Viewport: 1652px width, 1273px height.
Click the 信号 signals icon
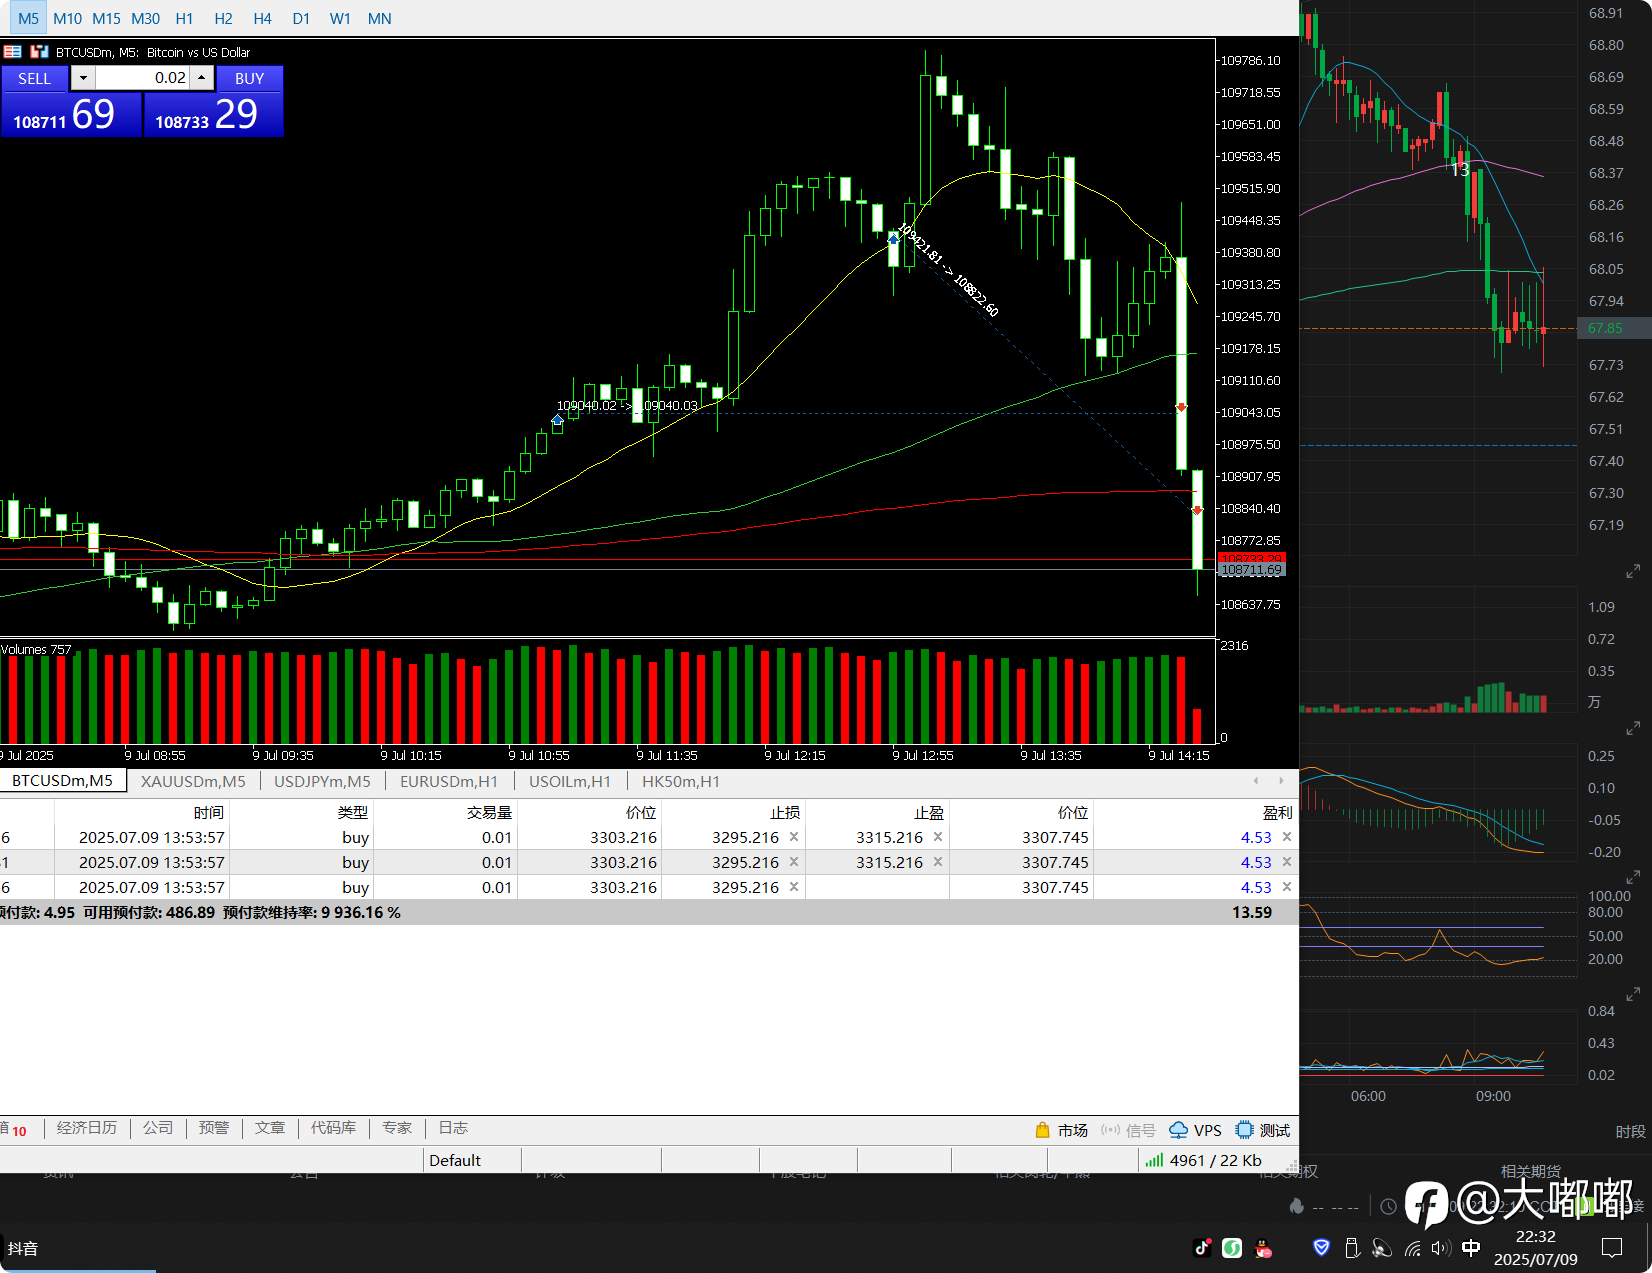coord(1110,1130)
